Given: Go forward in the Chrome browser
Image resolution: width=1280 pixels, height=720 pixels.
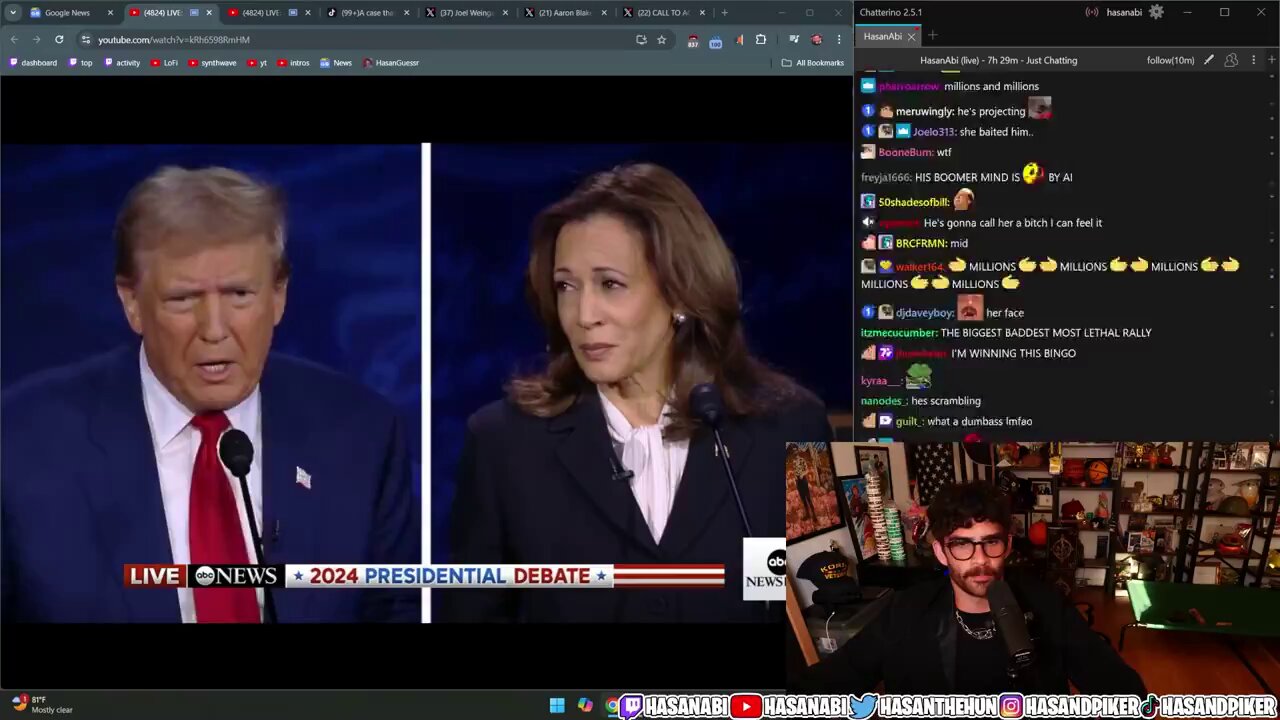Looking at the screenshot, I should point(36,39).
